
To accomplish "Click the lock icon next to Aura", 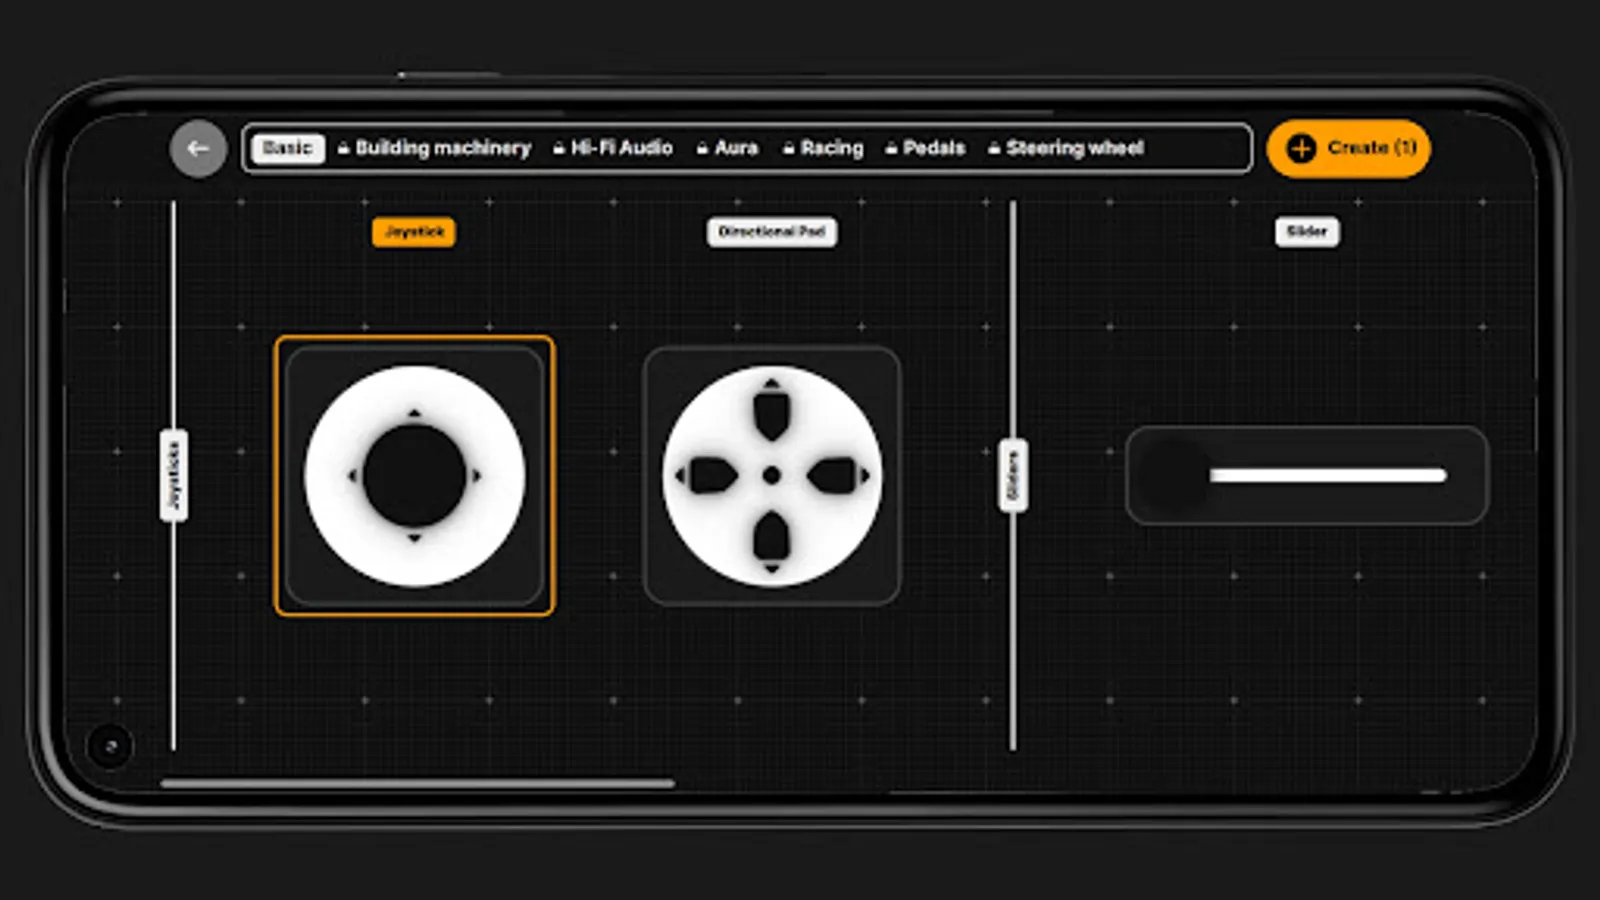I will [701, 148].
